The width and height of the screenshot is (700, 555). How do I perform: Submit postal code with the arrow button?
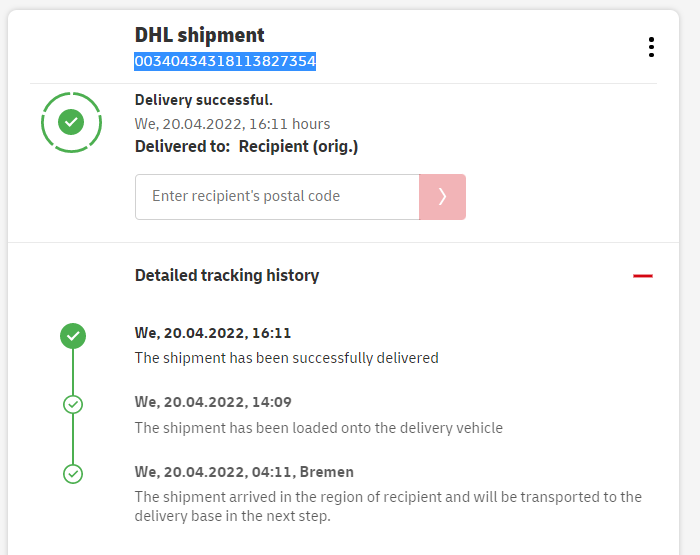point(442,197)
